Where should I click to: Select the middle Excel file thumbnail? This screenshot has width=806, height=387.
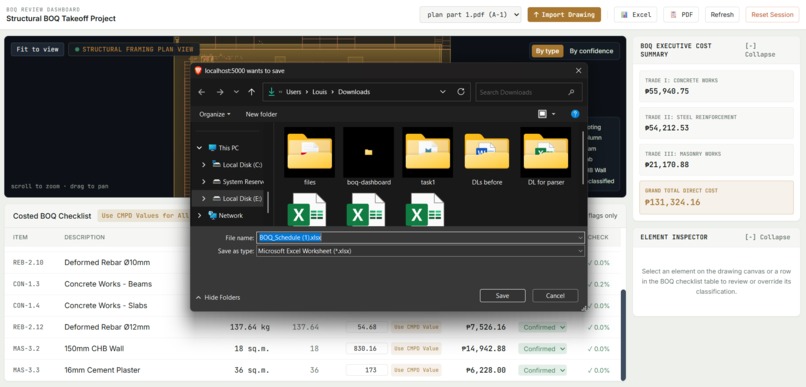[x=365, y=210]
